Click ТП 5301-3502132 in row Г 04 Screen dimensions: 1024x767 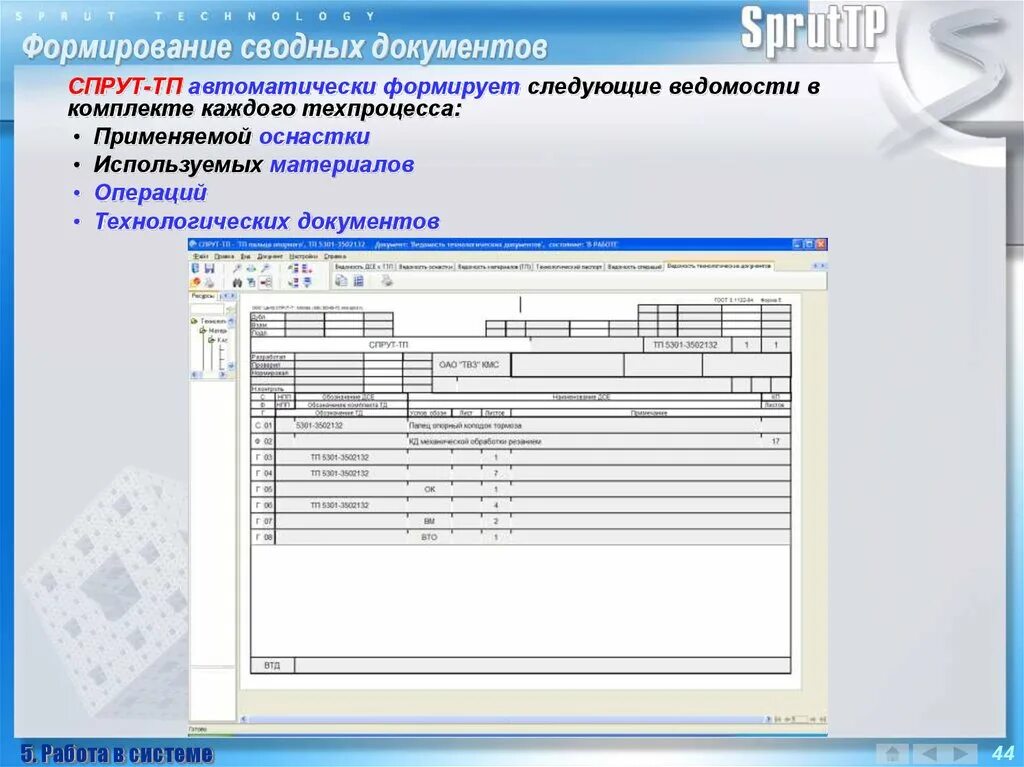340,473
